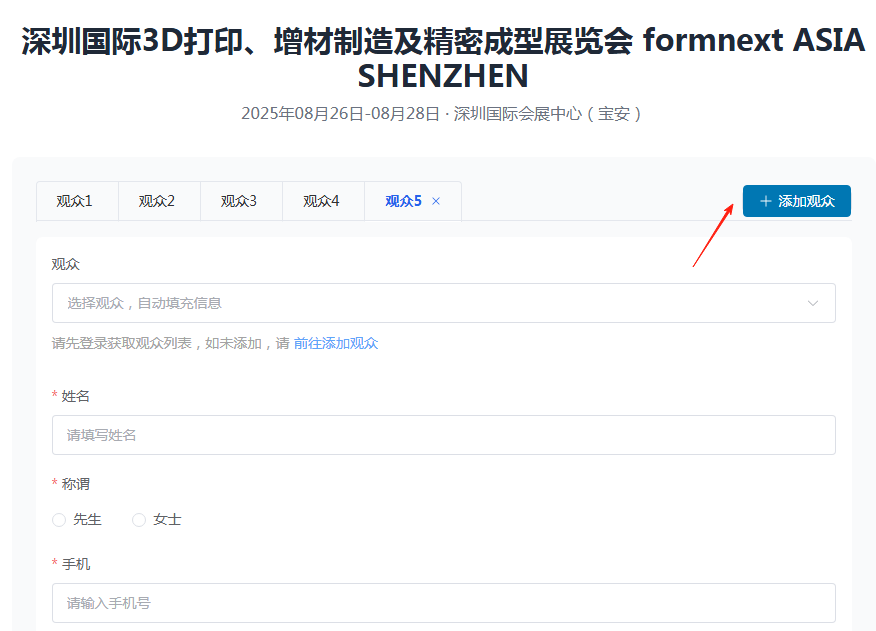
Task: Open the 选择观众 dropdown list
Action: [444, 303]
